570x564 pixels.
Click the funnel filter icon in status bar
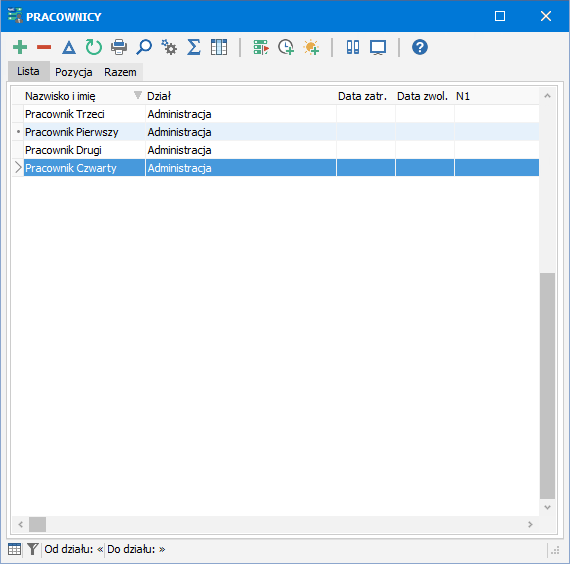pyautogui.click(x=33, y=549)
